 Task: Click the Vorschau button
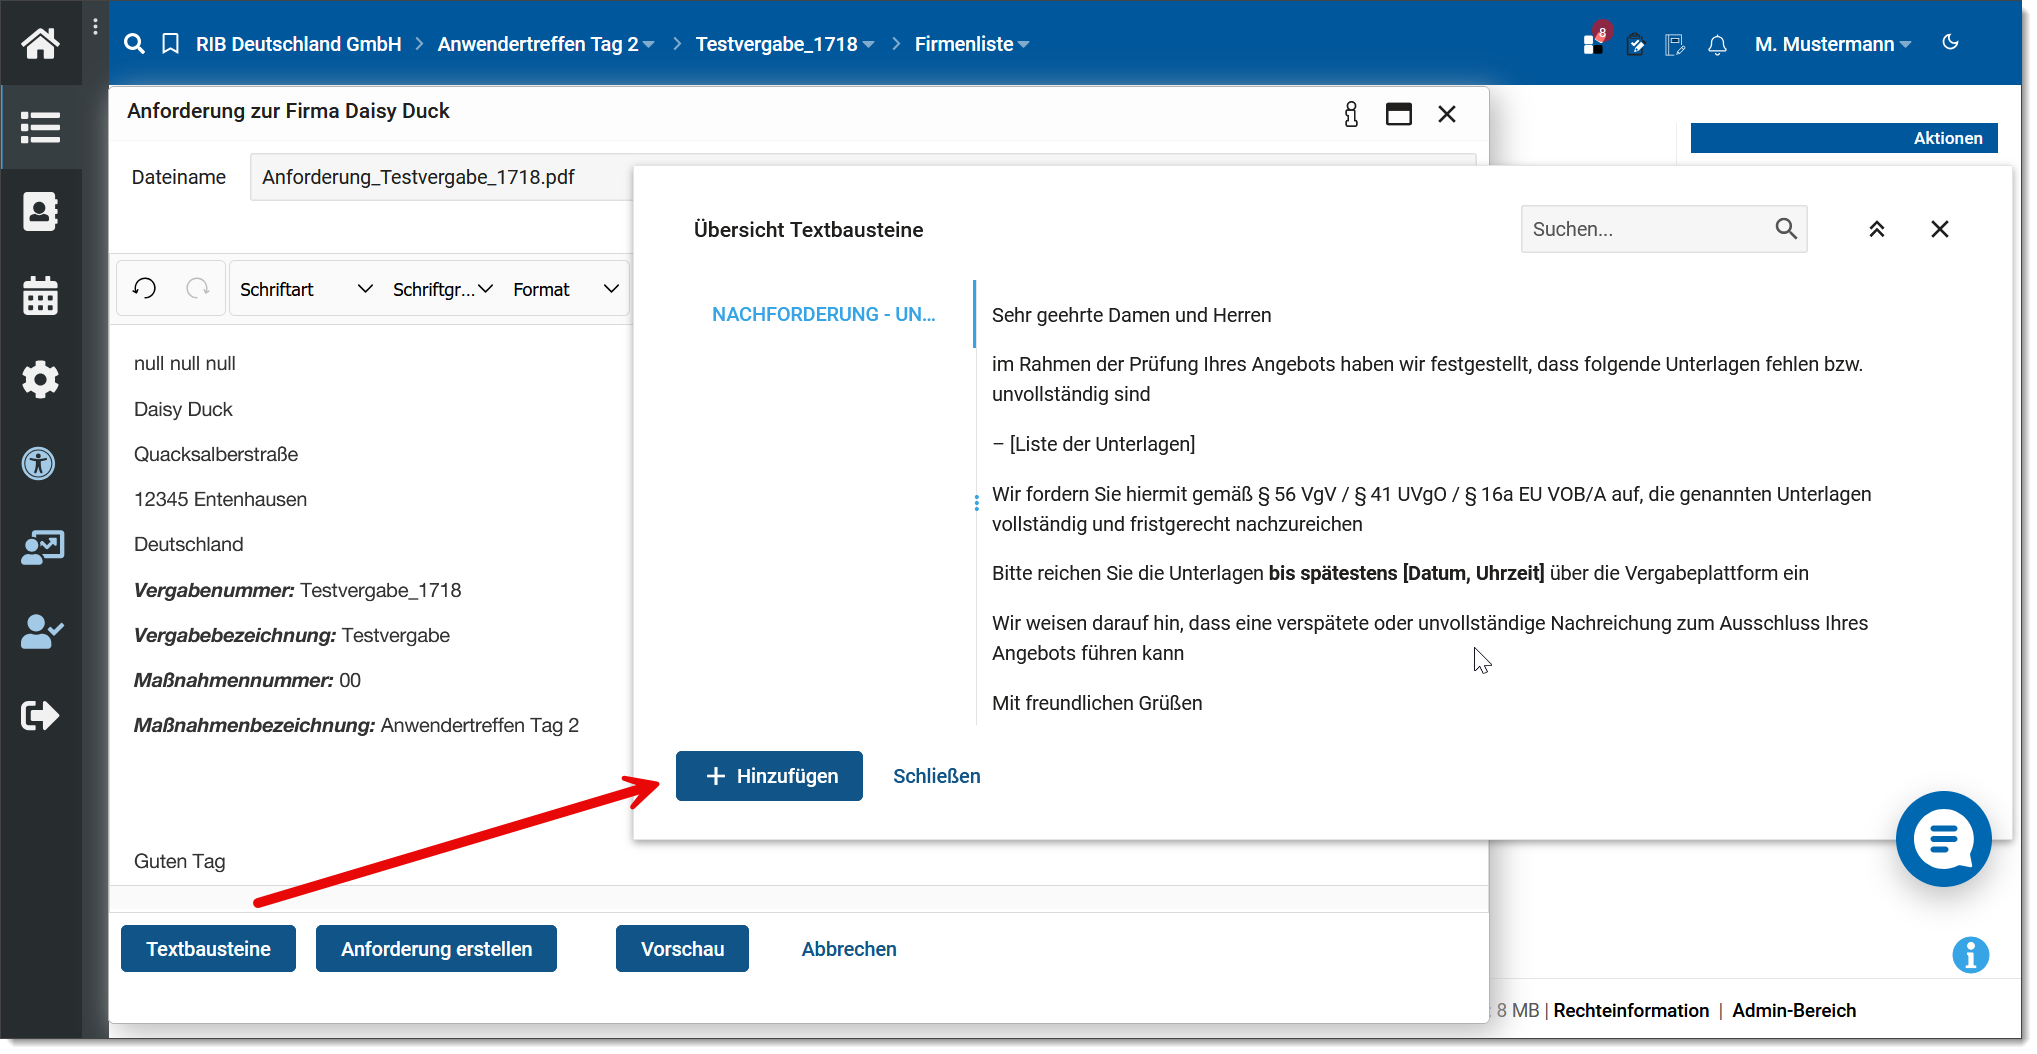pyautogui.click(x=682, y=949)
